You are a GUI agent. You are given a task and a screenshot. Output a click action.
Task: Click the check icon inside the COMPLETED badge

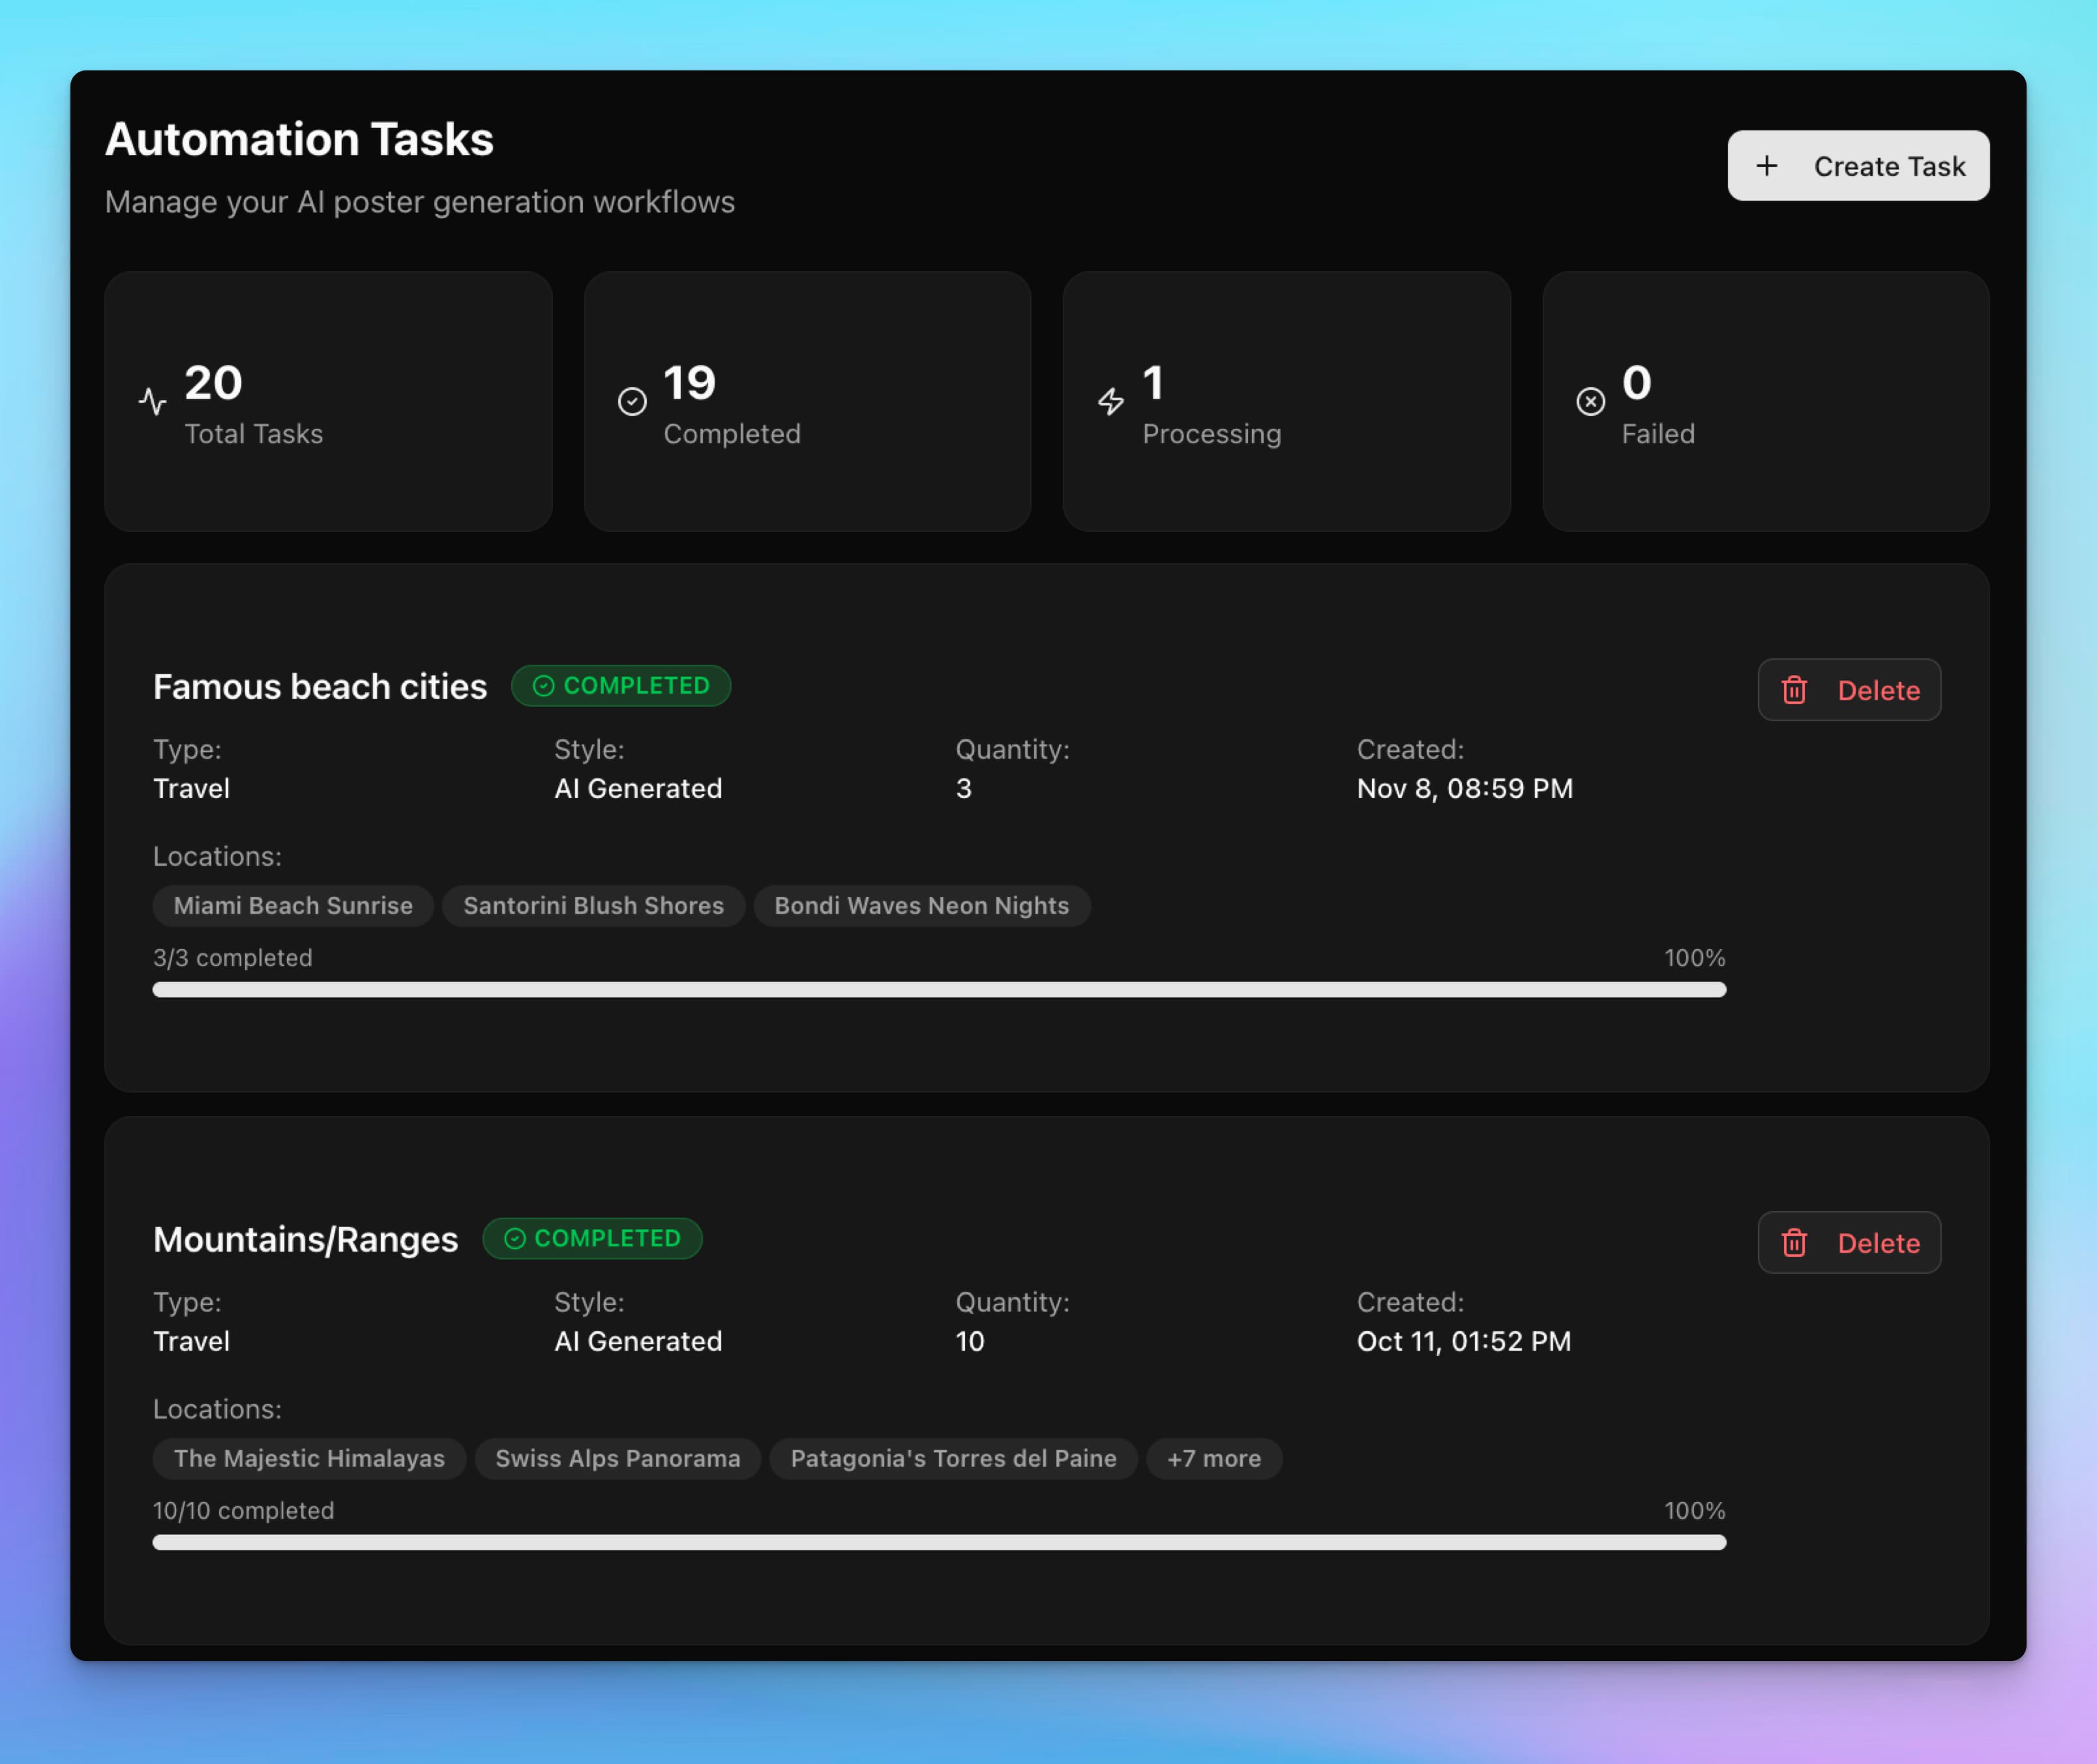pos(544,685)
